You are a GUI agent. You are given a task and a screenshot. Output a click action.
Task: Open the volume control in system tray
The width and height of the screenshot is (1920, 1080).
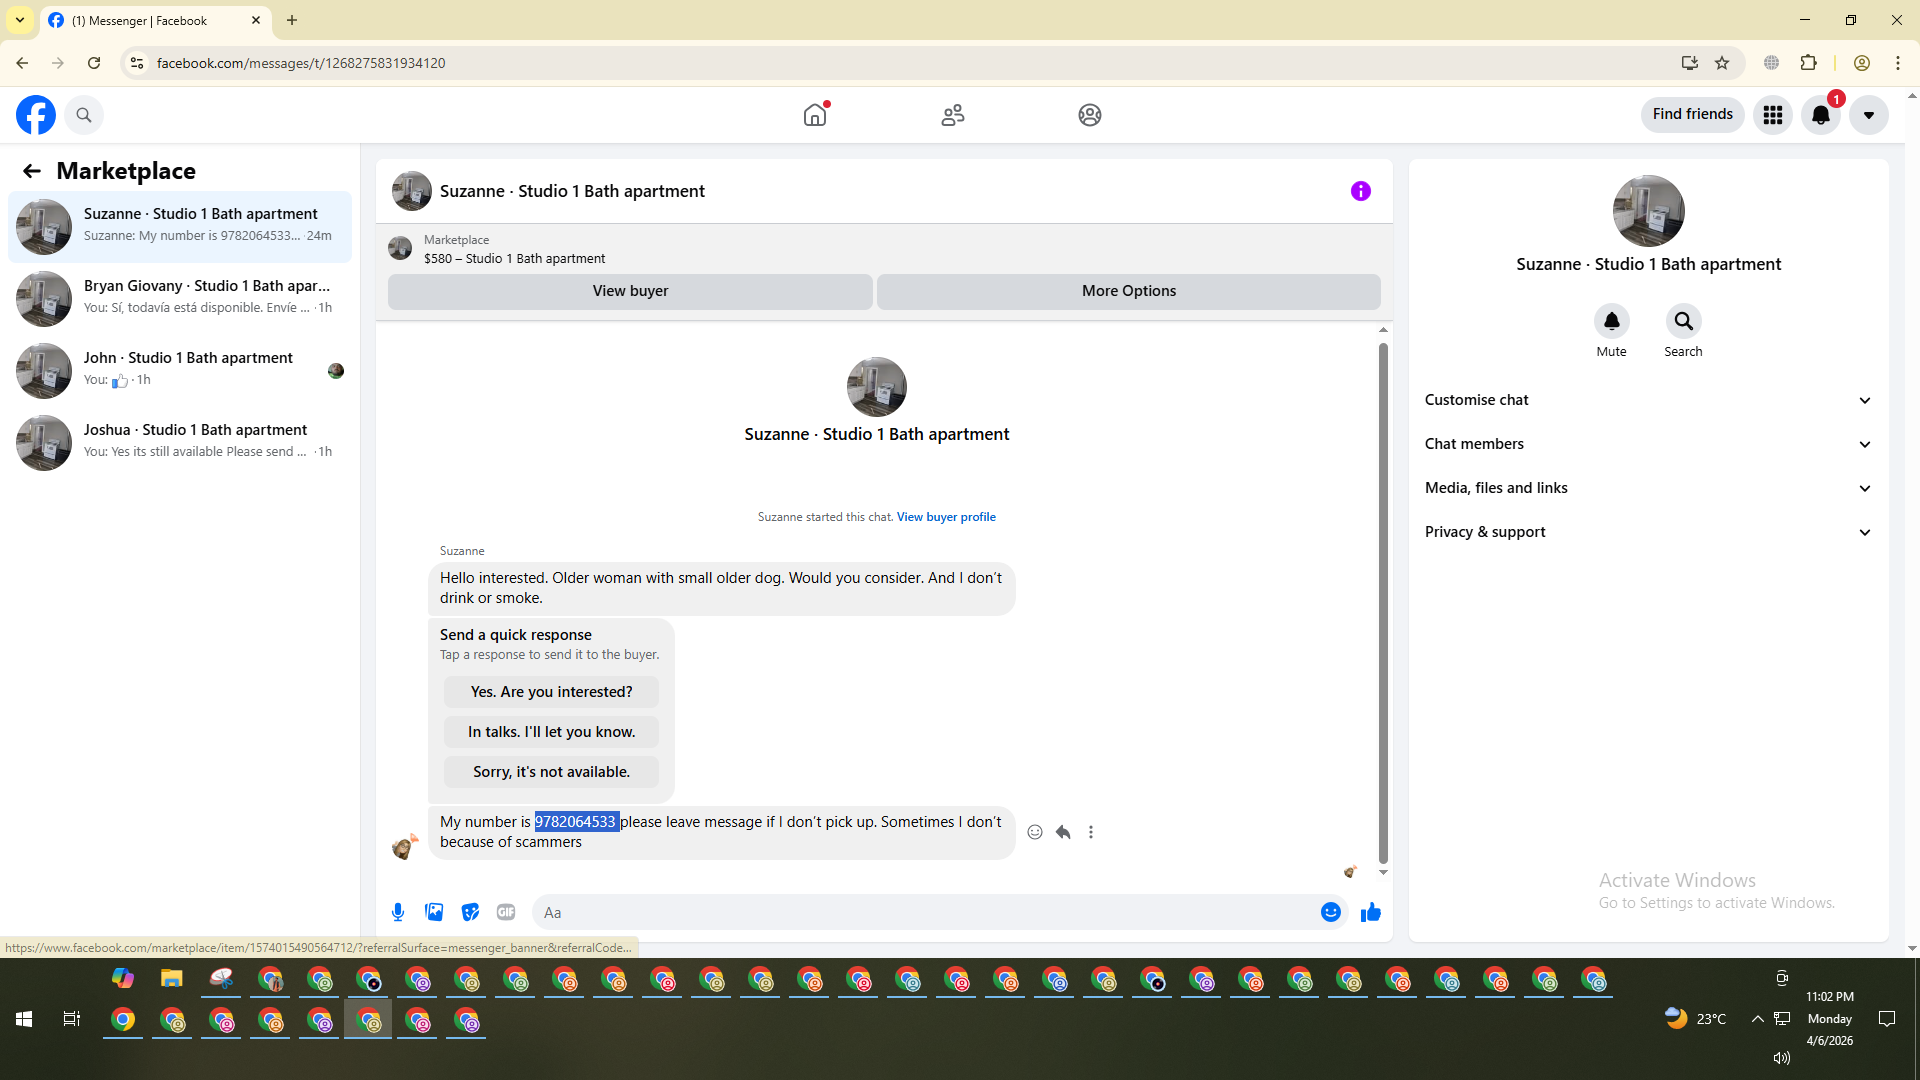1781,1058
